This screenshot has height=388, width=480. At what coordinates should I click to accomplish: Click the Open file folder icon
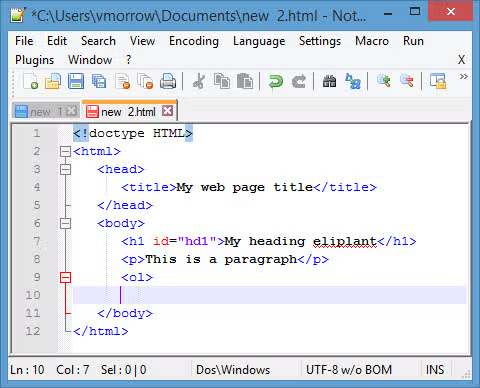click(x=53, y=81)
